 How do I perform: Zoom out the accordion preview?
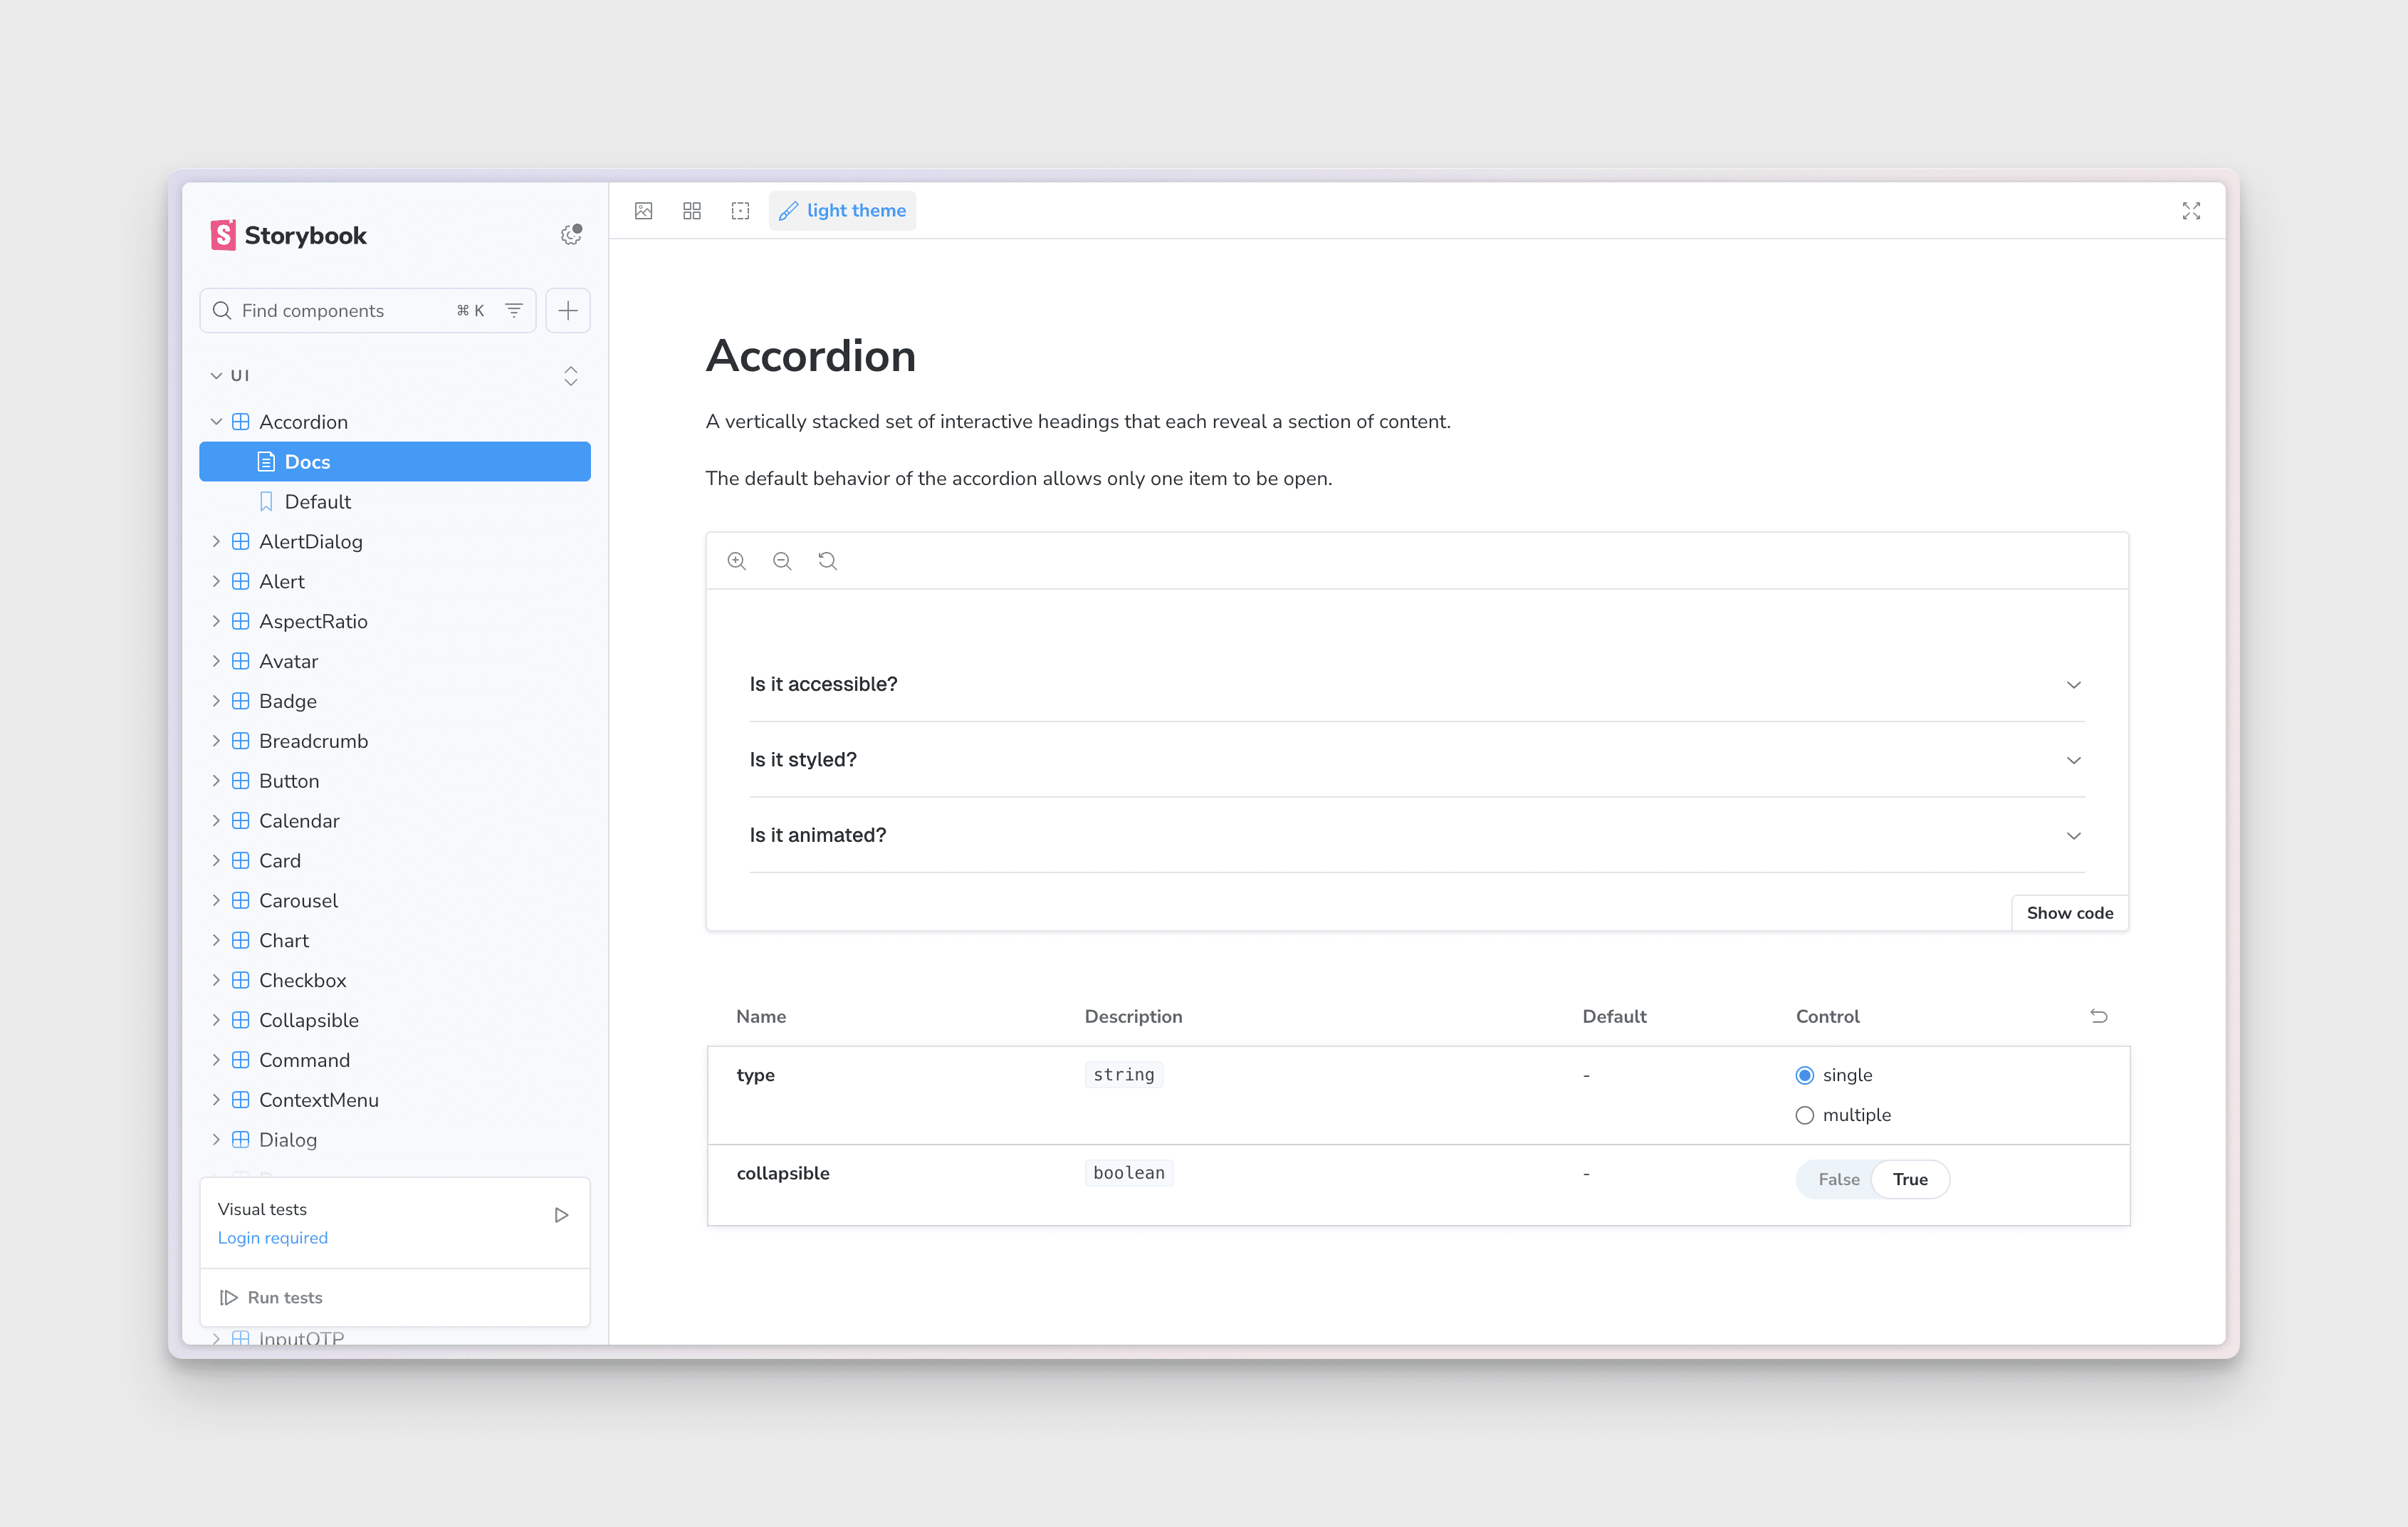(x=782, y=561)
